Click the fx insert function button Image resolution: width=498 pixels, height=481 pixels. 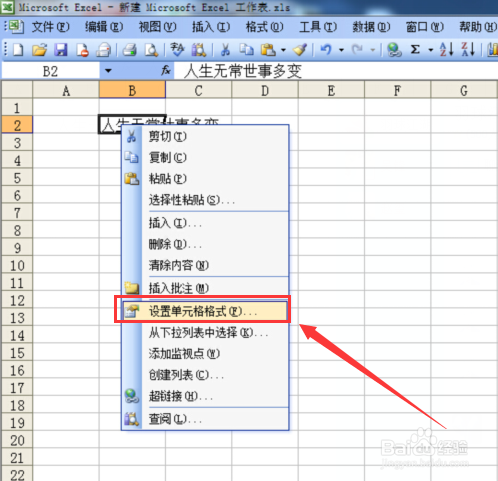166,70
